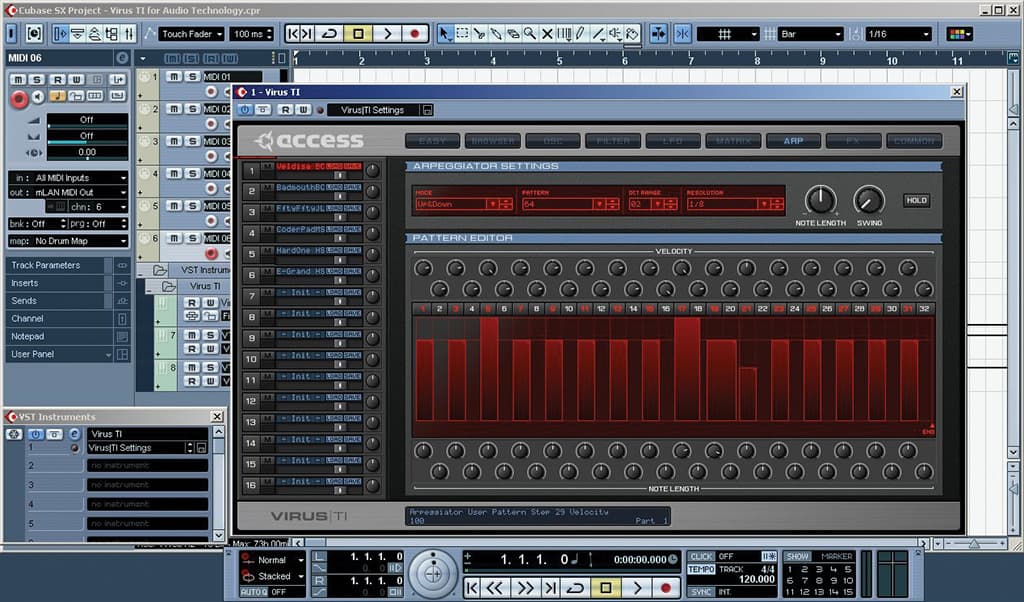Select the Zoom magnifier tool
The width and height of the screenshot is (1024, 602).
[530, 34]
